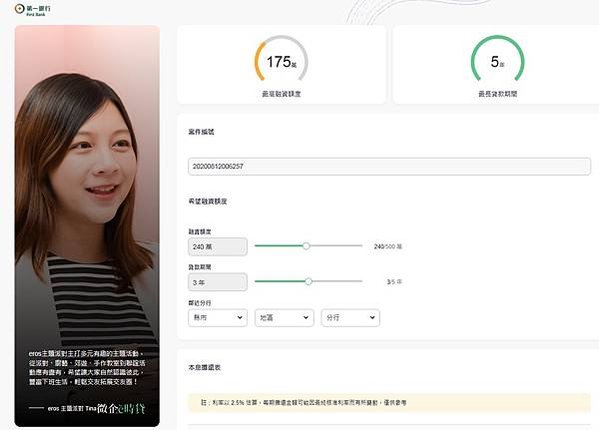Click the 微企e時貸 logo on the banner

point(121,408)
